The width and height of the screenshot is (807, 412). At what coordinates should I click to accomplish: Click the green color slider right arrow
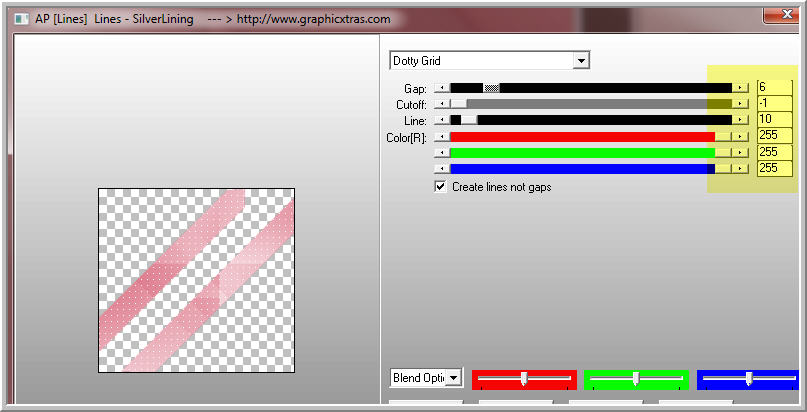pos(740,153)
